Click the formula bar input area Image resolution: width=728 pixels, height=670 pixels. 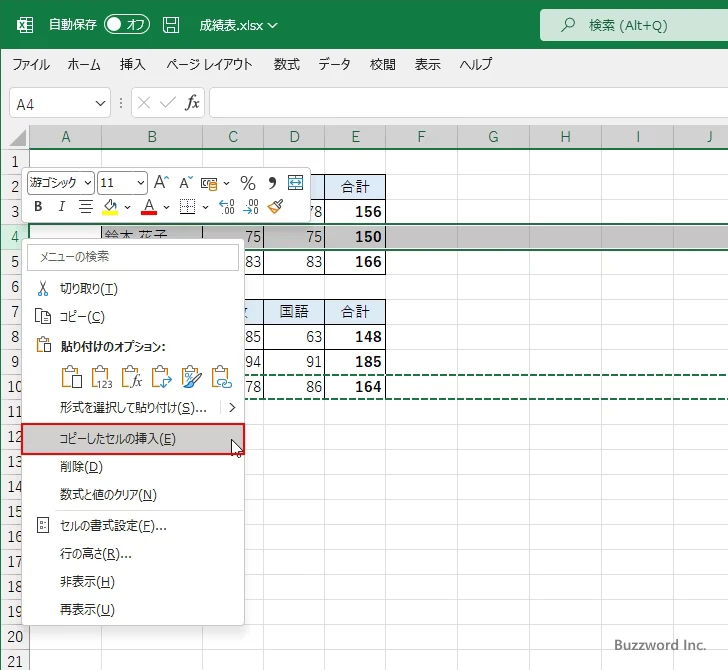469,103
